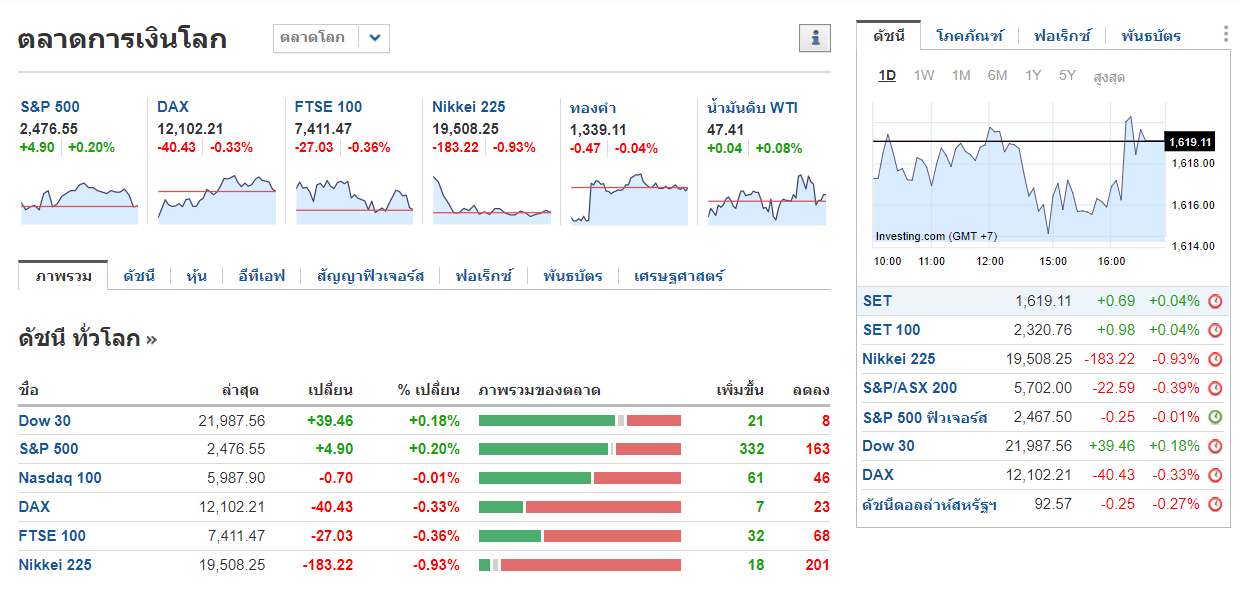1240x604 pixels.
Task: Open the สัญญาฟิวเจอร์ส tab
Action: click(x=370, y=276)
